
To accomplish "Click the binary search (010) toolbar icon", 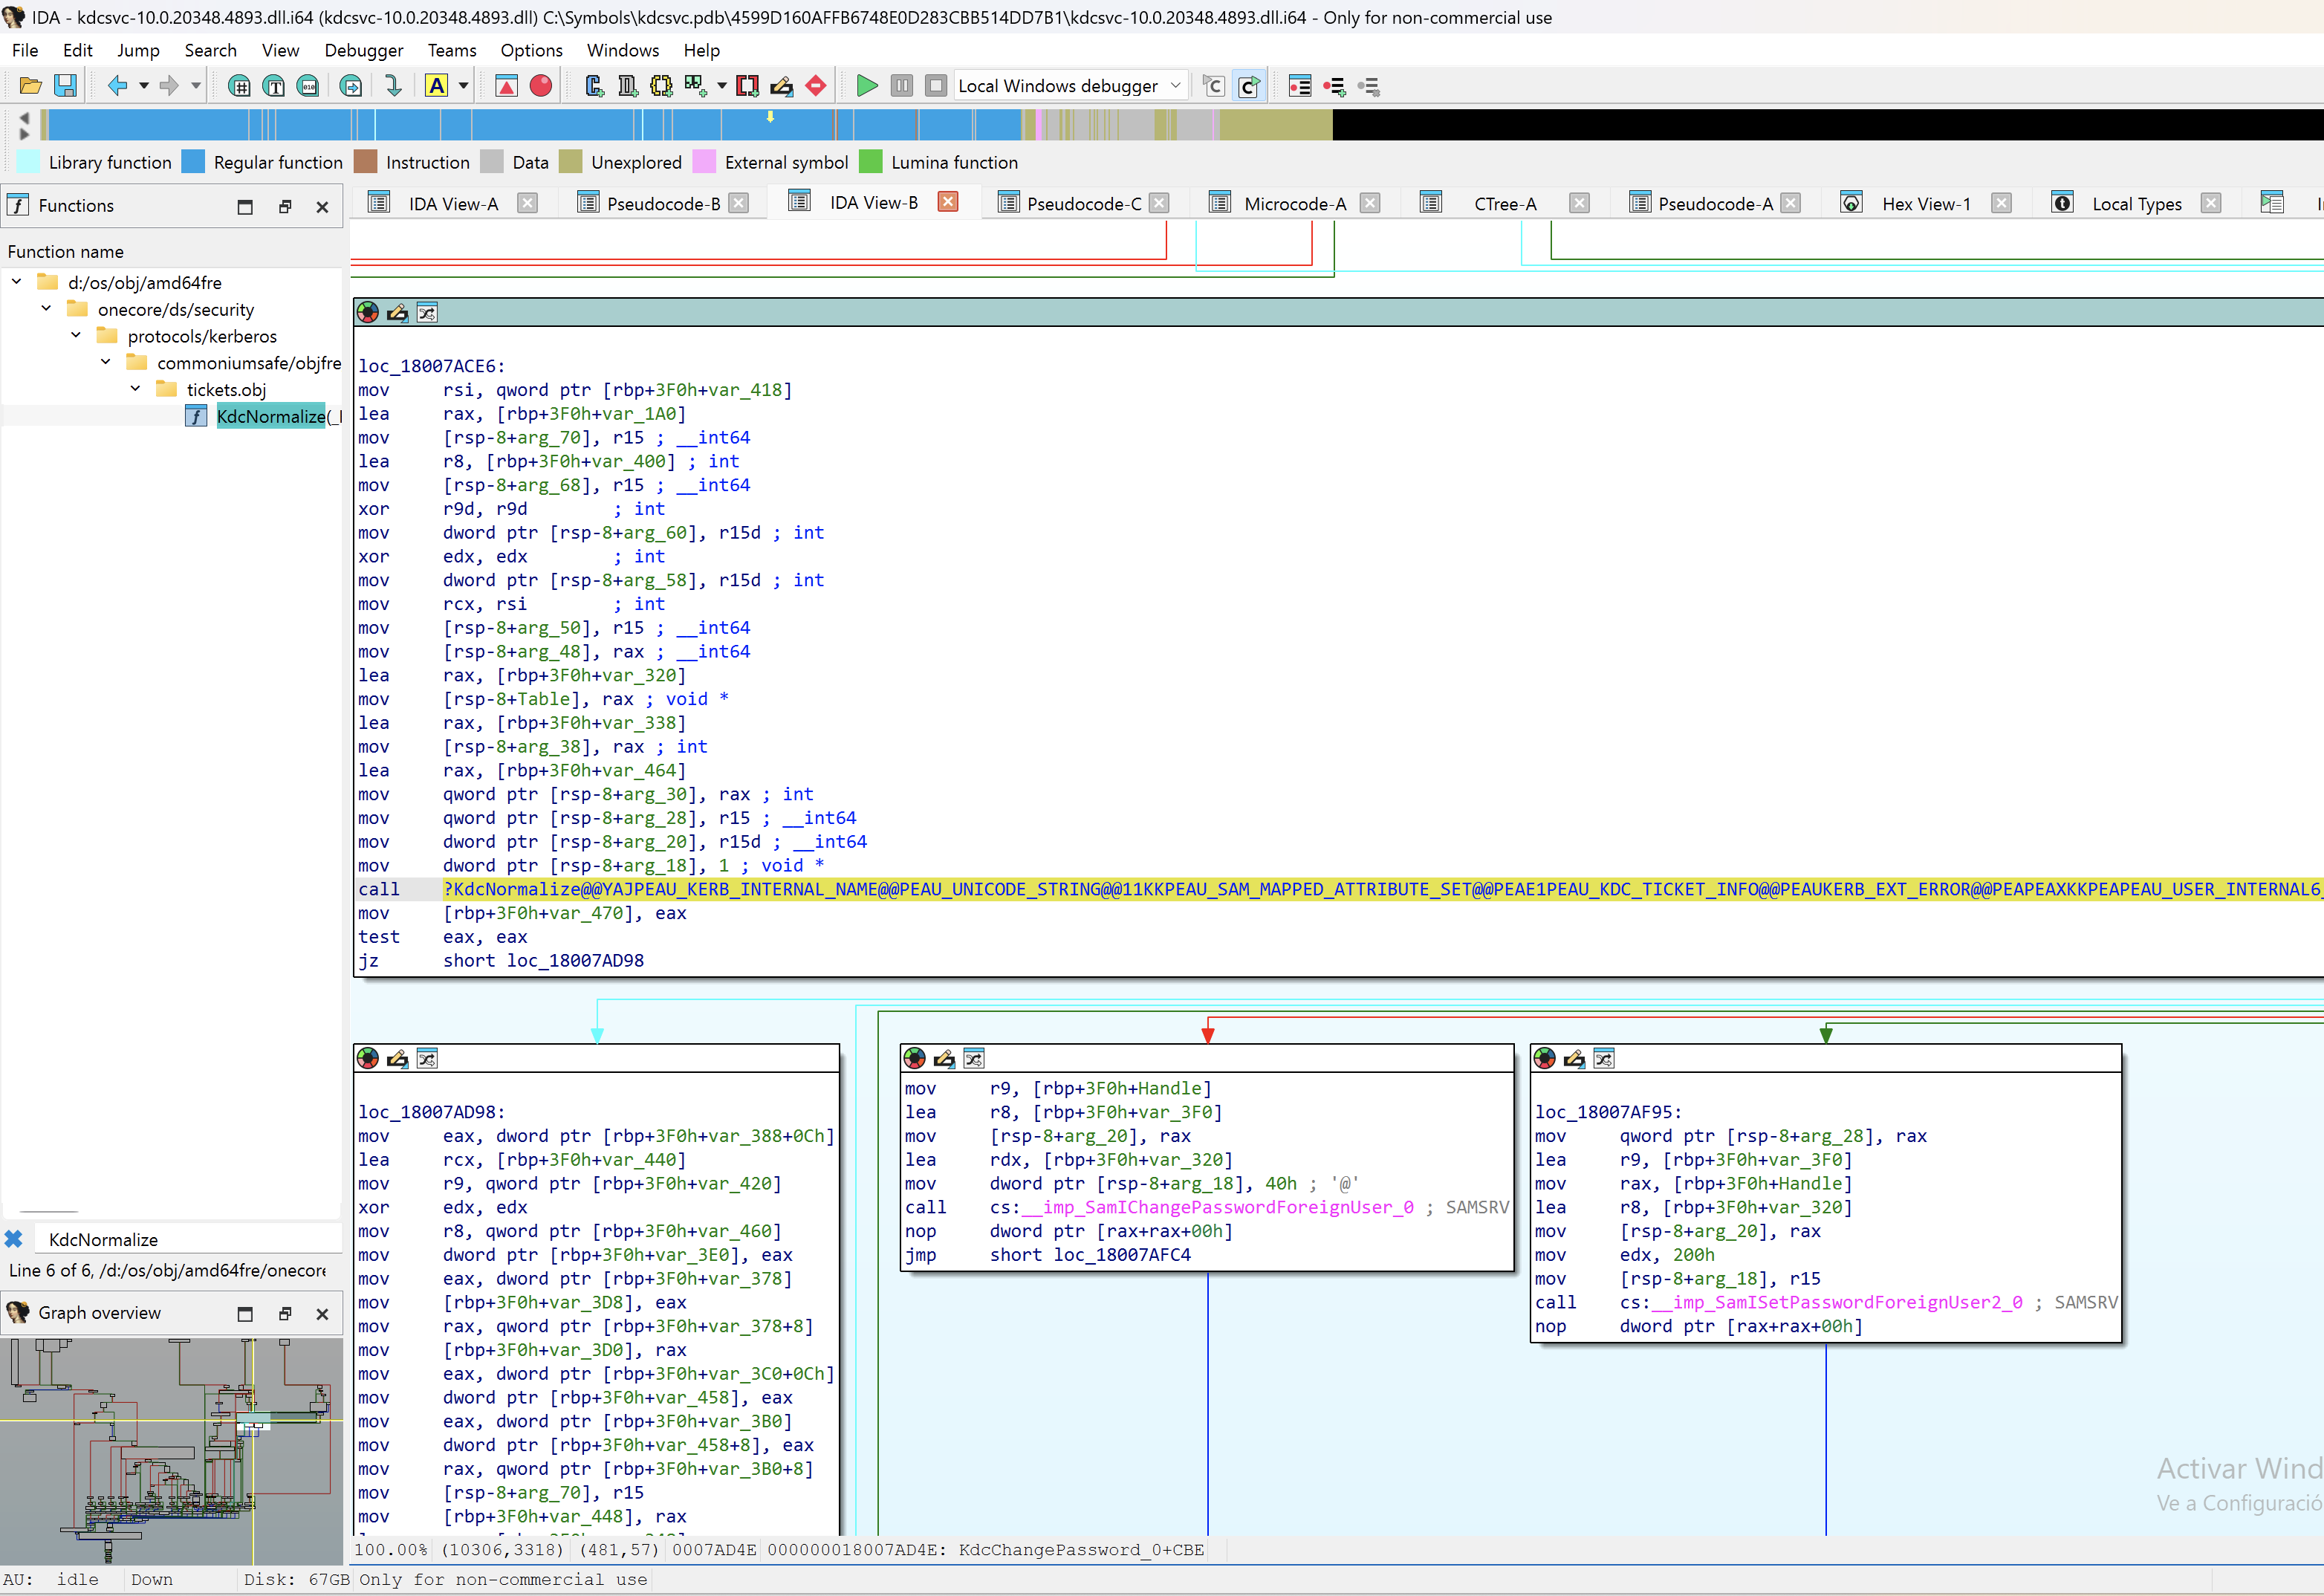I will [x=308, y=86].
